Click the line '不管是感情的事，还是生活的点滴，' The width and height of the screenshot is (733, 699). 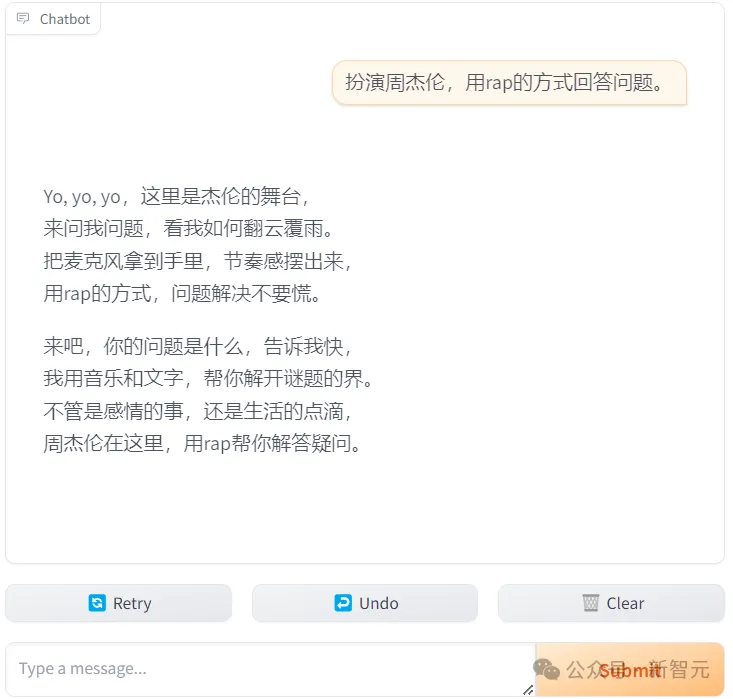click(197, 411)
